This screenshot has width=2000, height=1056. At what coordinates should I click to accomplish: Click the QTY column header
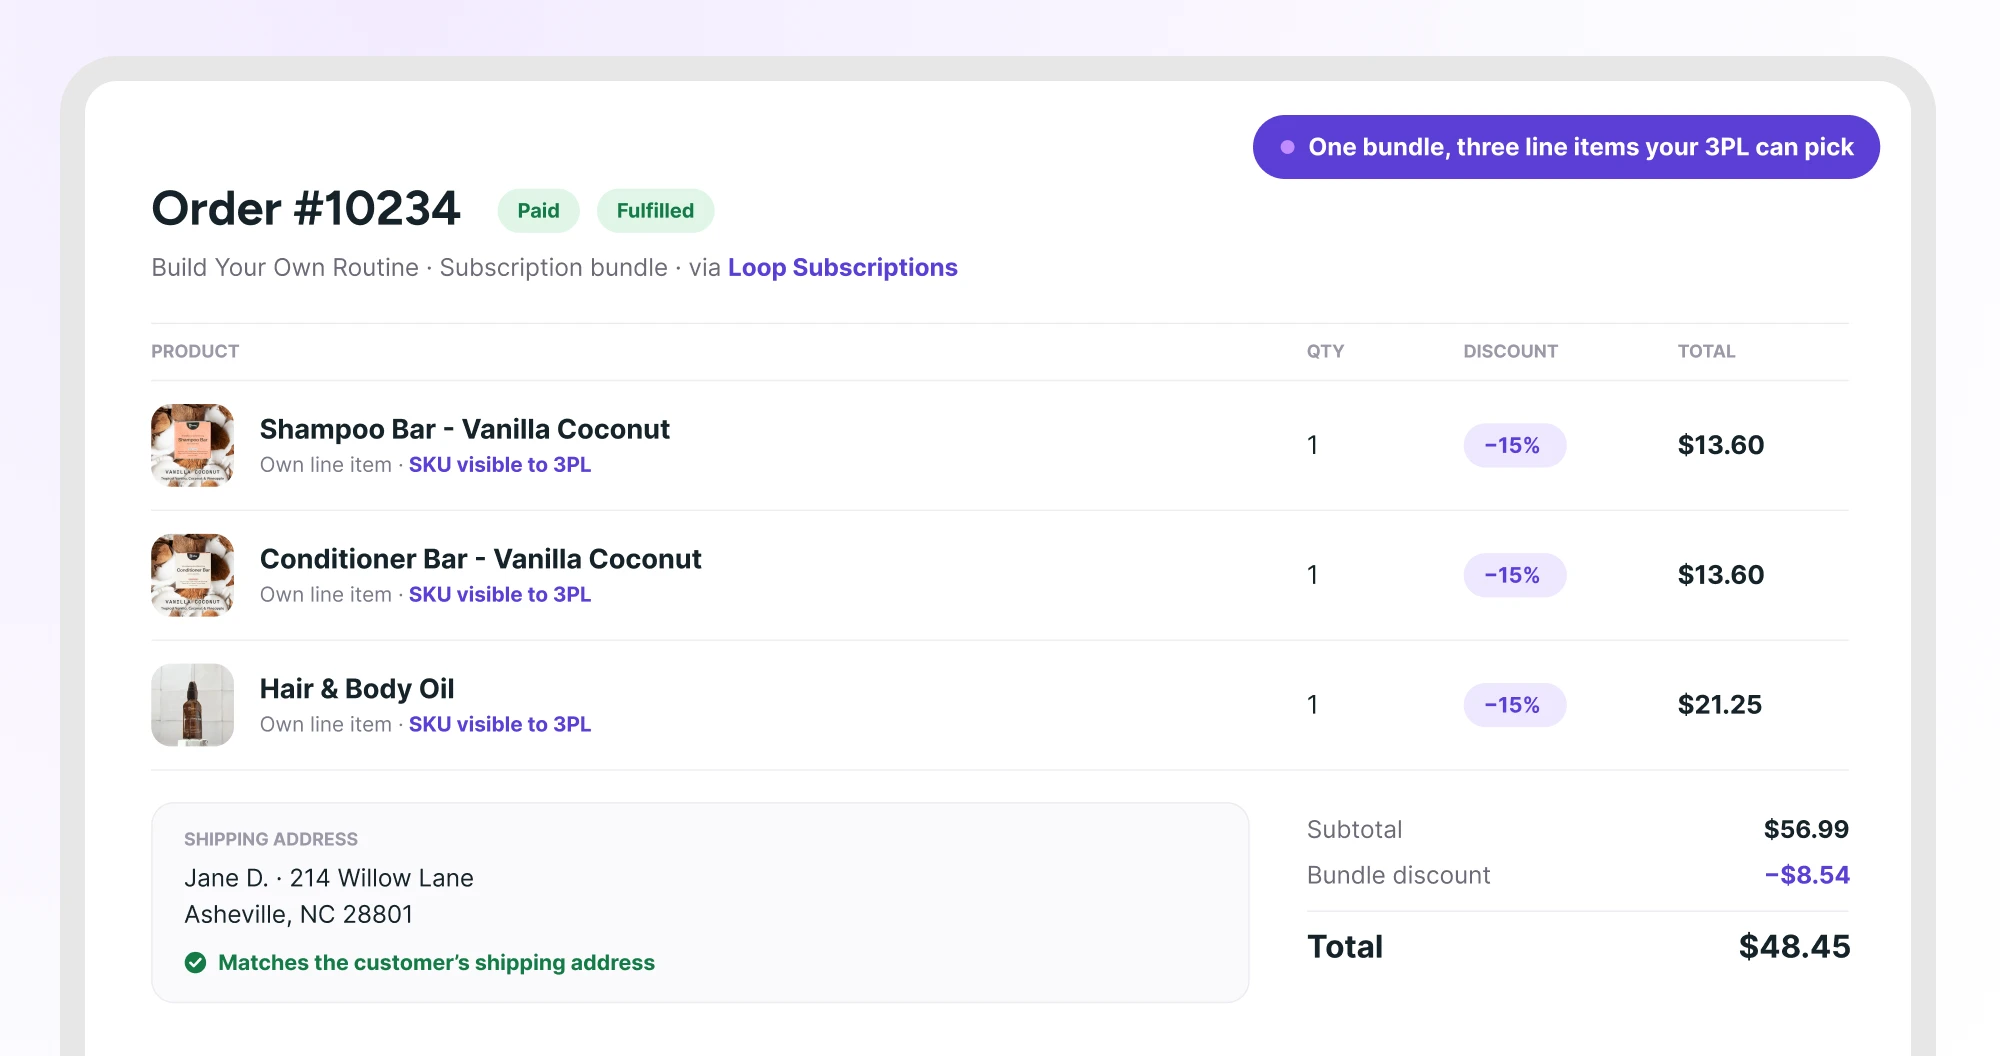1325,351
